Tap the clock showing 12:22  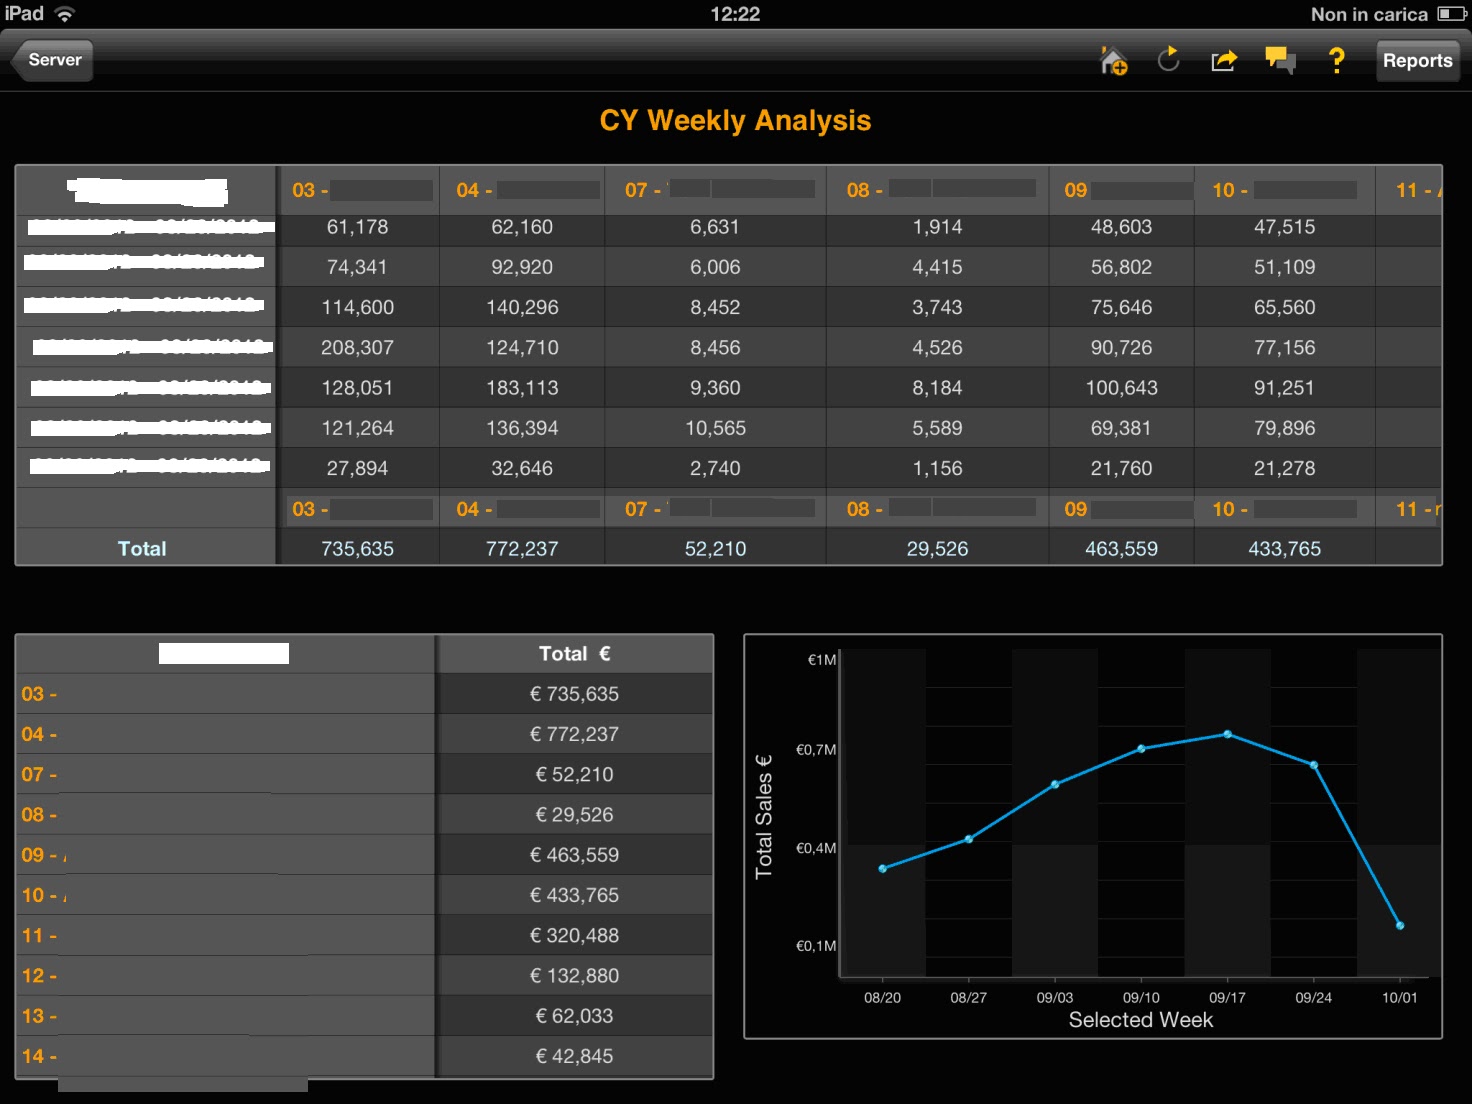737,14
